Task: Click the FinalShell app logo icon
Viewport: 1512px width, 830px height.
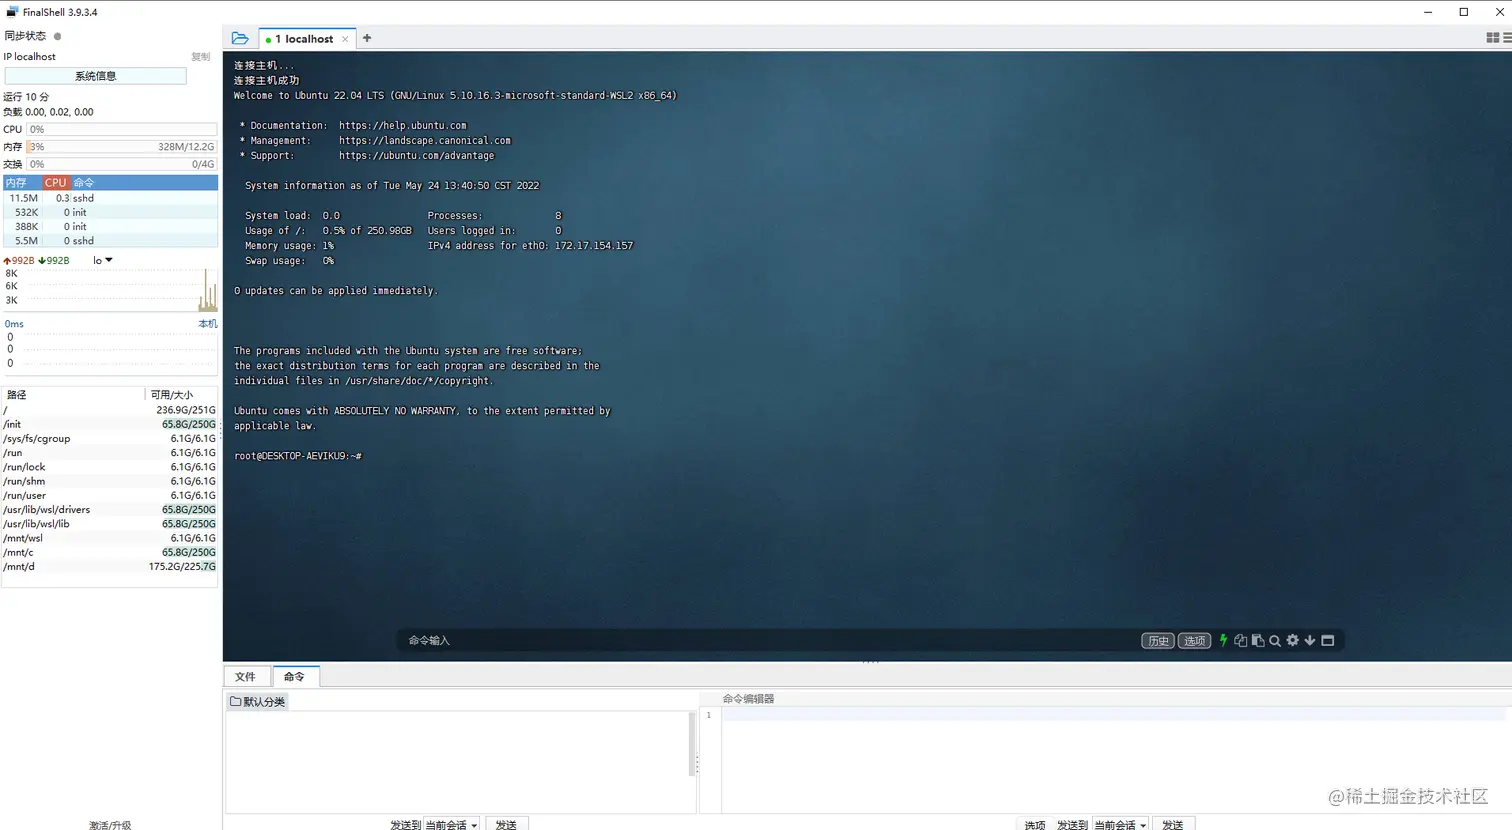Action: (12, 12)
